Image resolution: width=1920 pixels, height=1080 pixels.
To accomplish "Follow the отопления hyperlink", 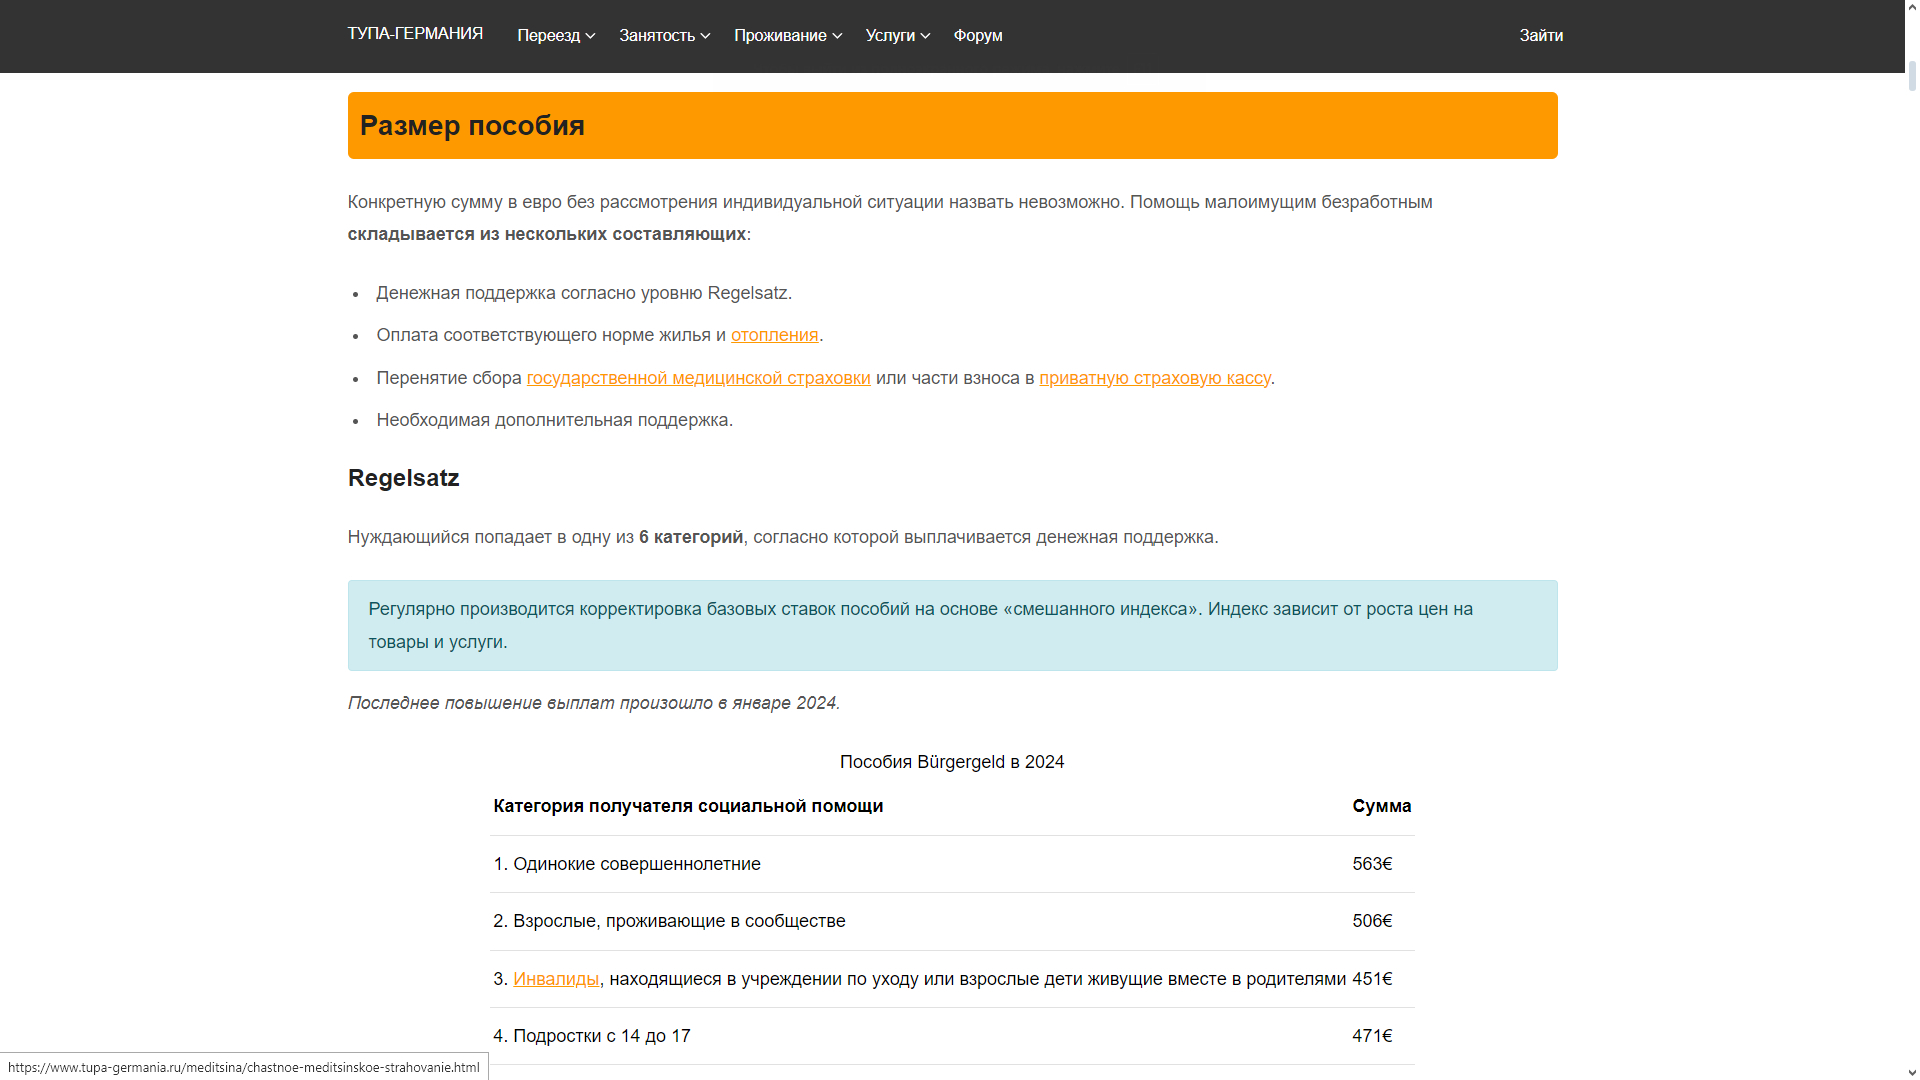I will pyautogui.click(x=774, y=335).
